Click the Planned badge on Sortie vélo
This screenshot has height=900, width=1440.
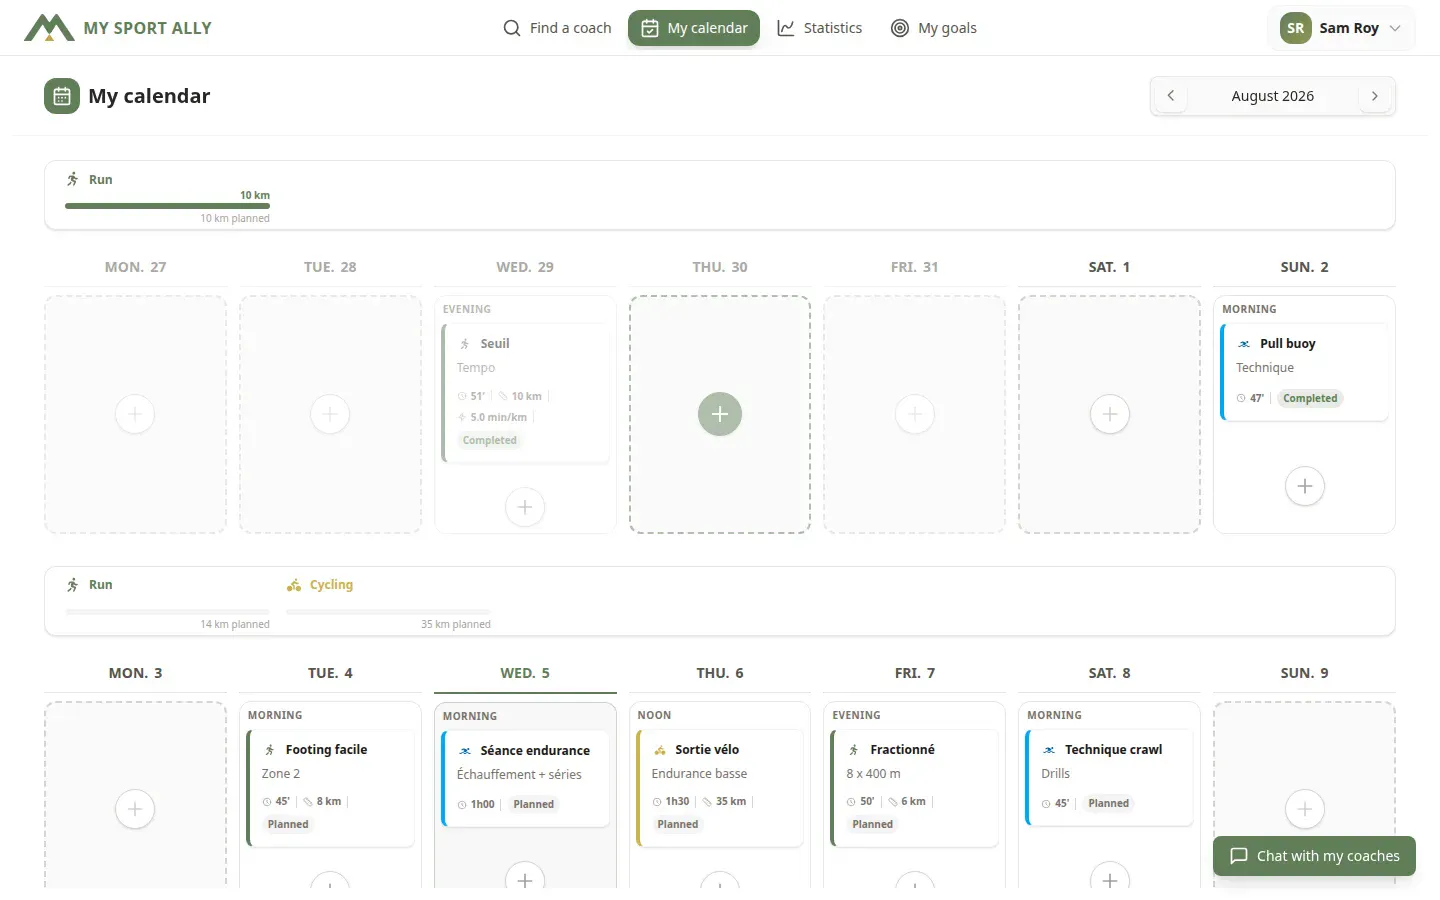(678, 824)
